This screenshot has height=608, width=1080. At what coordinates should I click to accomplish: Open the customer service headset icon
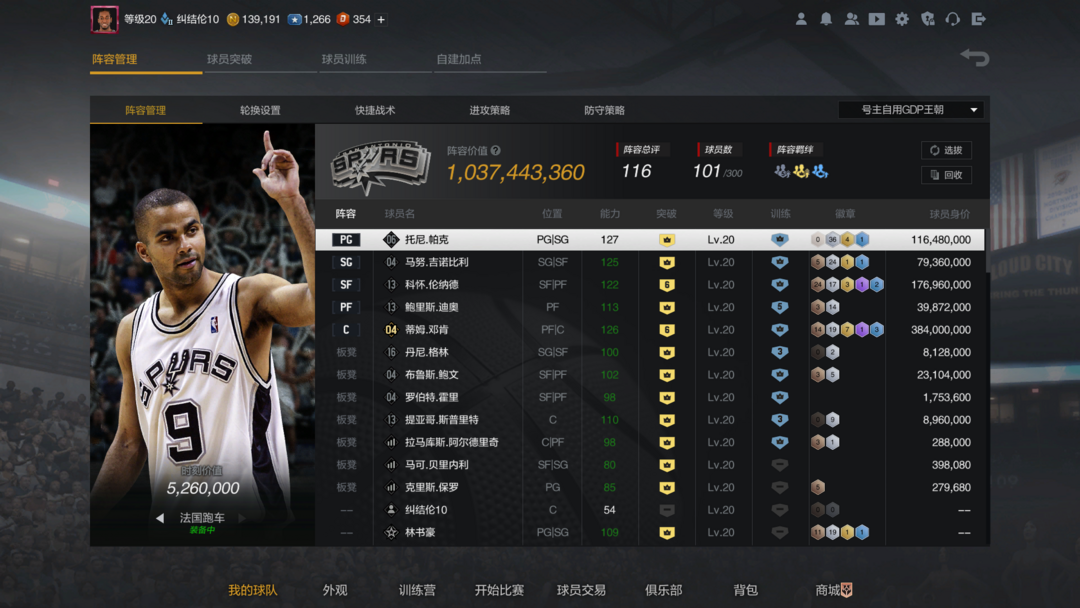pos(953,19)
